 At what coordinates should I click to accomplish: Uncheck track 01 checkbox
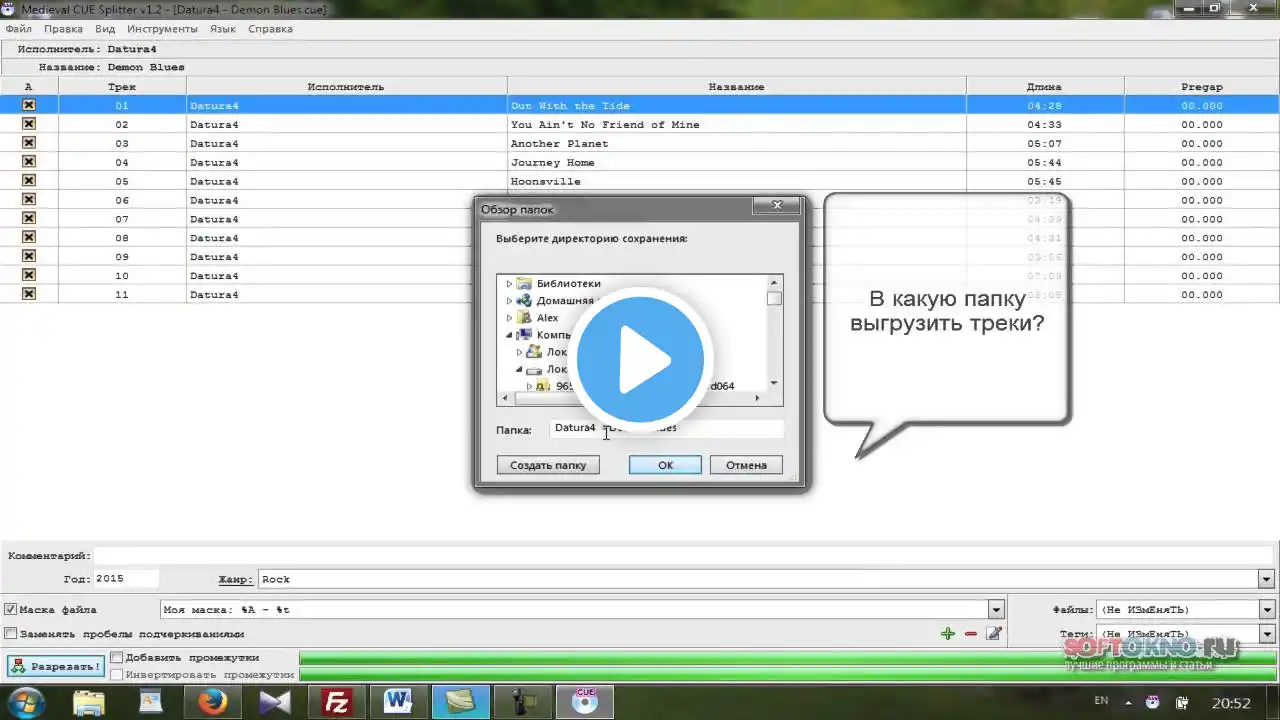click(29, 105)
